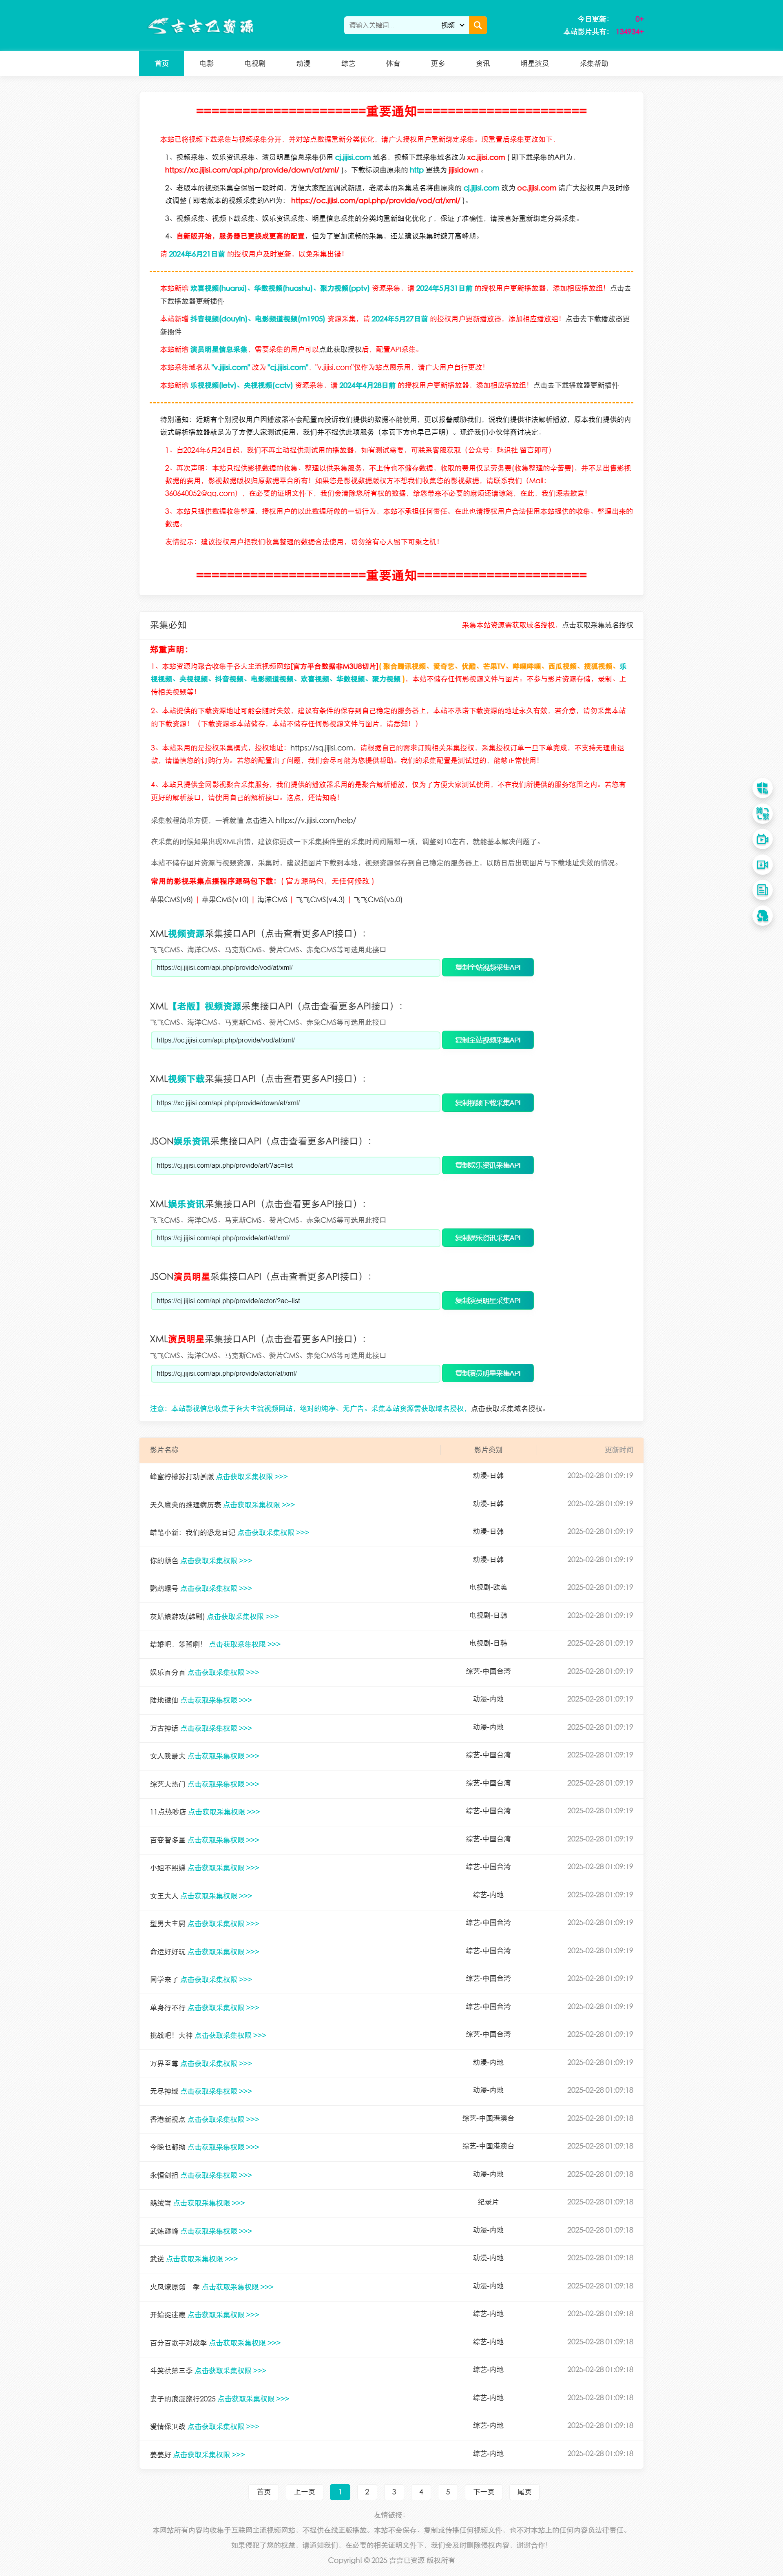Go to page 2 in pagination
Image resolution: width=783 pixels, height=2576 pixels.
[367, 2491]
